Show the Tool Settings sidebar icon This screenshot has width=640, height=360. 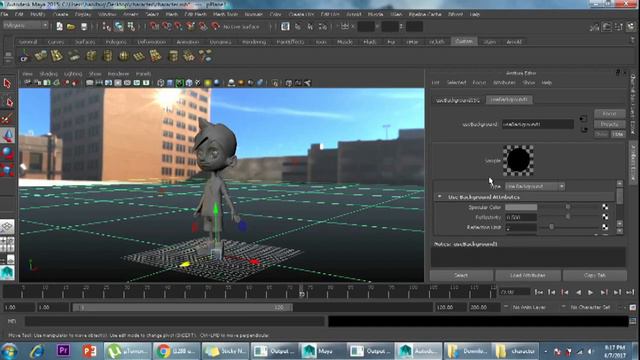coord(619,27)
